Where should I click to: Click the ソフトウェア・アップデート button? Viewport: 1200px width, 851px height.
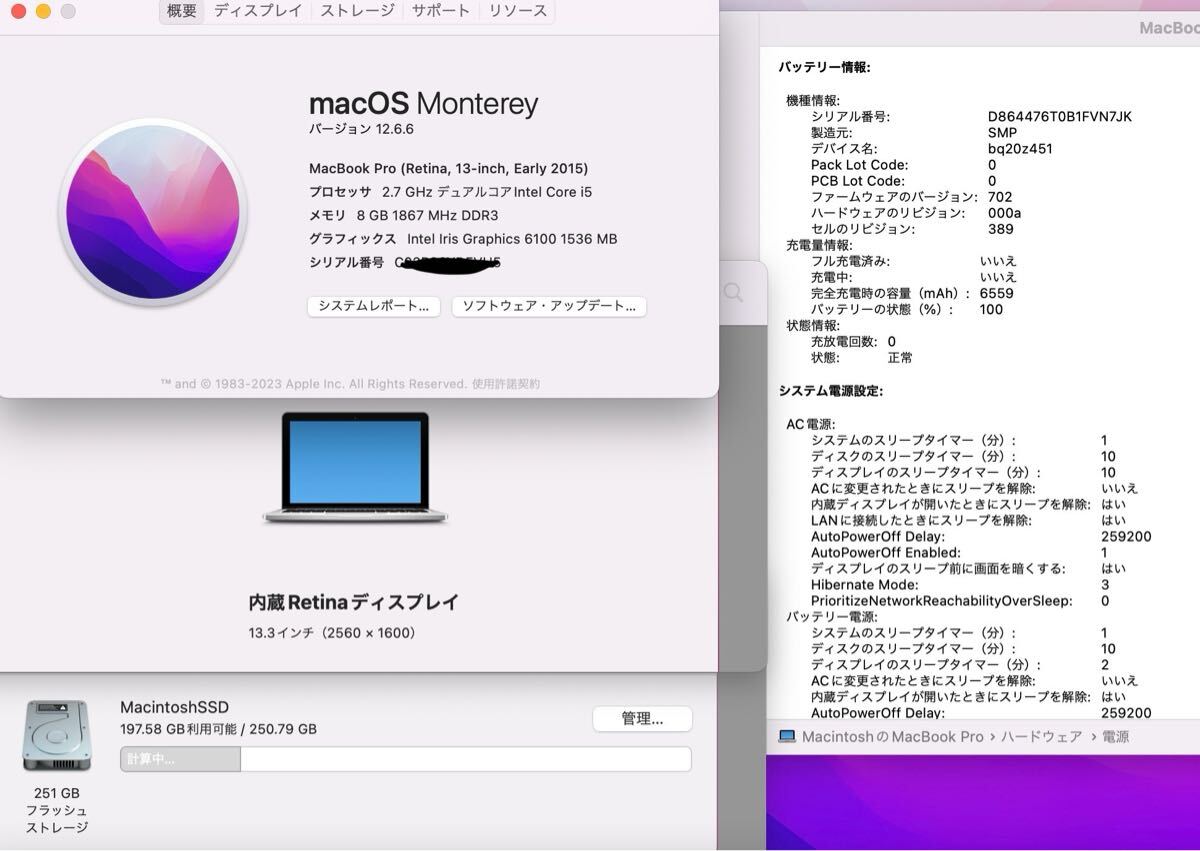tap(549, 306)
